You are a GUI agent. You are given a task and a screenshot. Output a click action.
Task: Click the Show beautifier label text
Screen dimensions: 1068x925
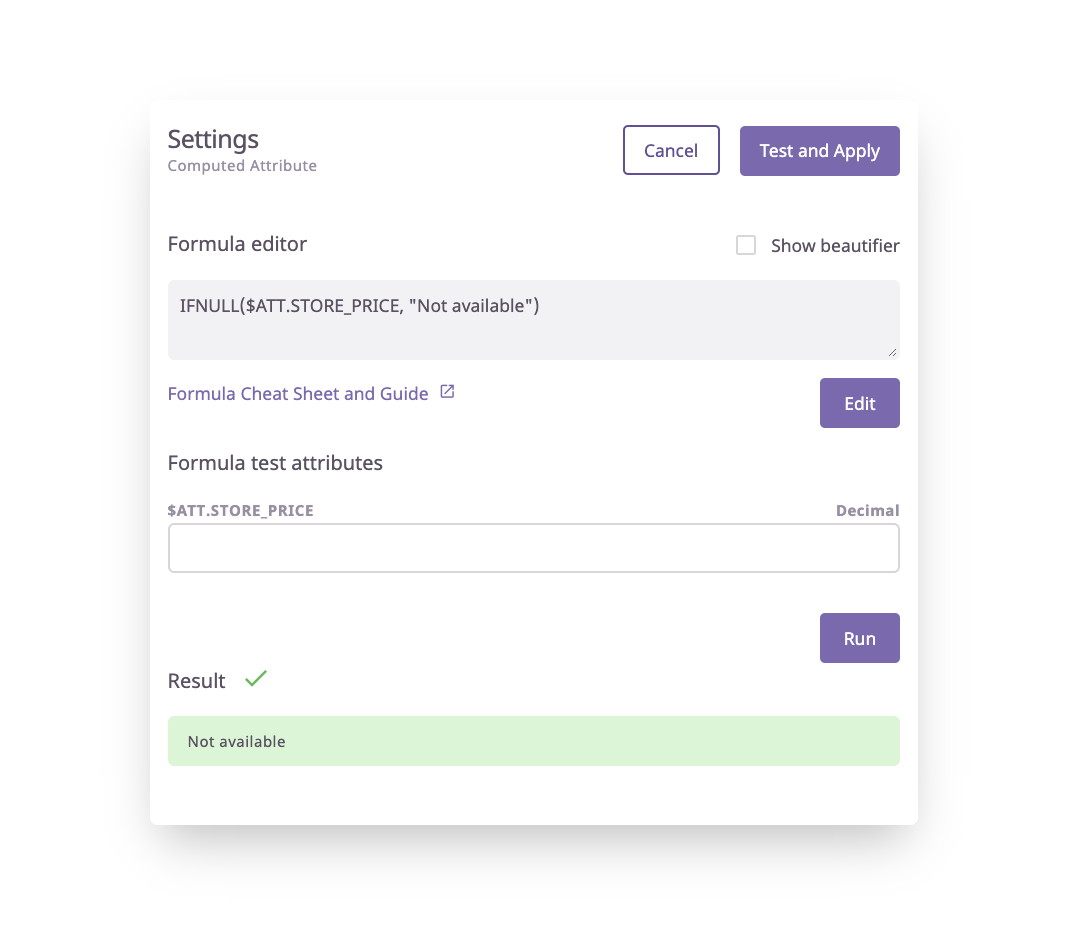click(x=835, y=246)
